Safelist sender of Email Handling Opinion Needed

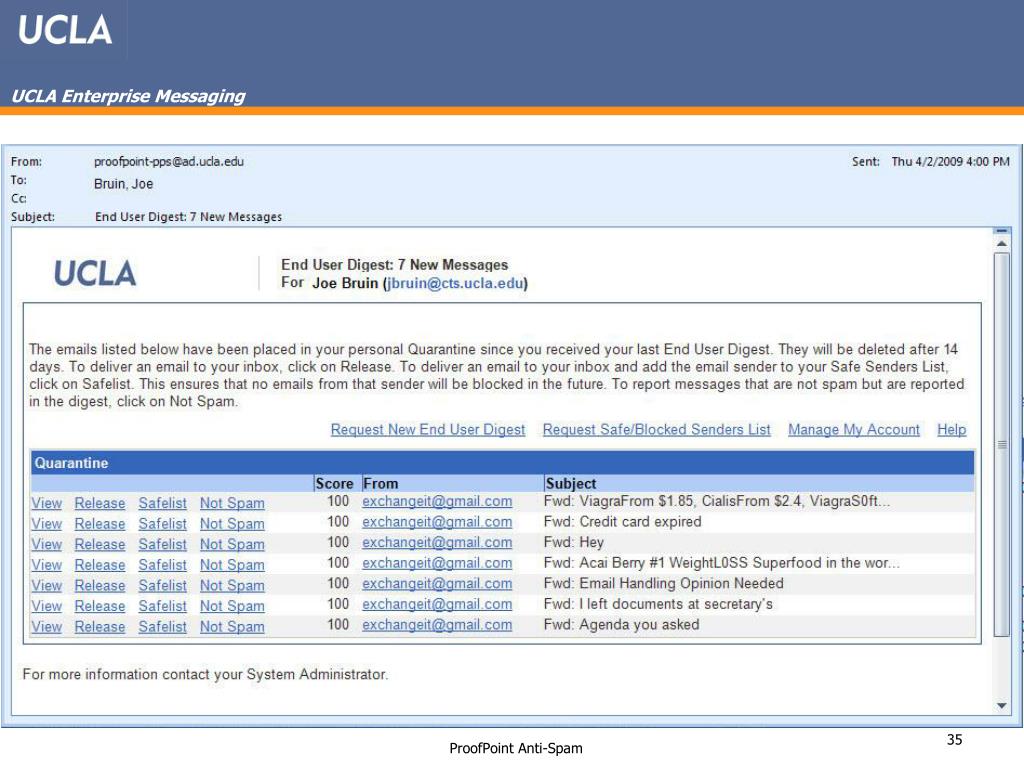point(162,586)
